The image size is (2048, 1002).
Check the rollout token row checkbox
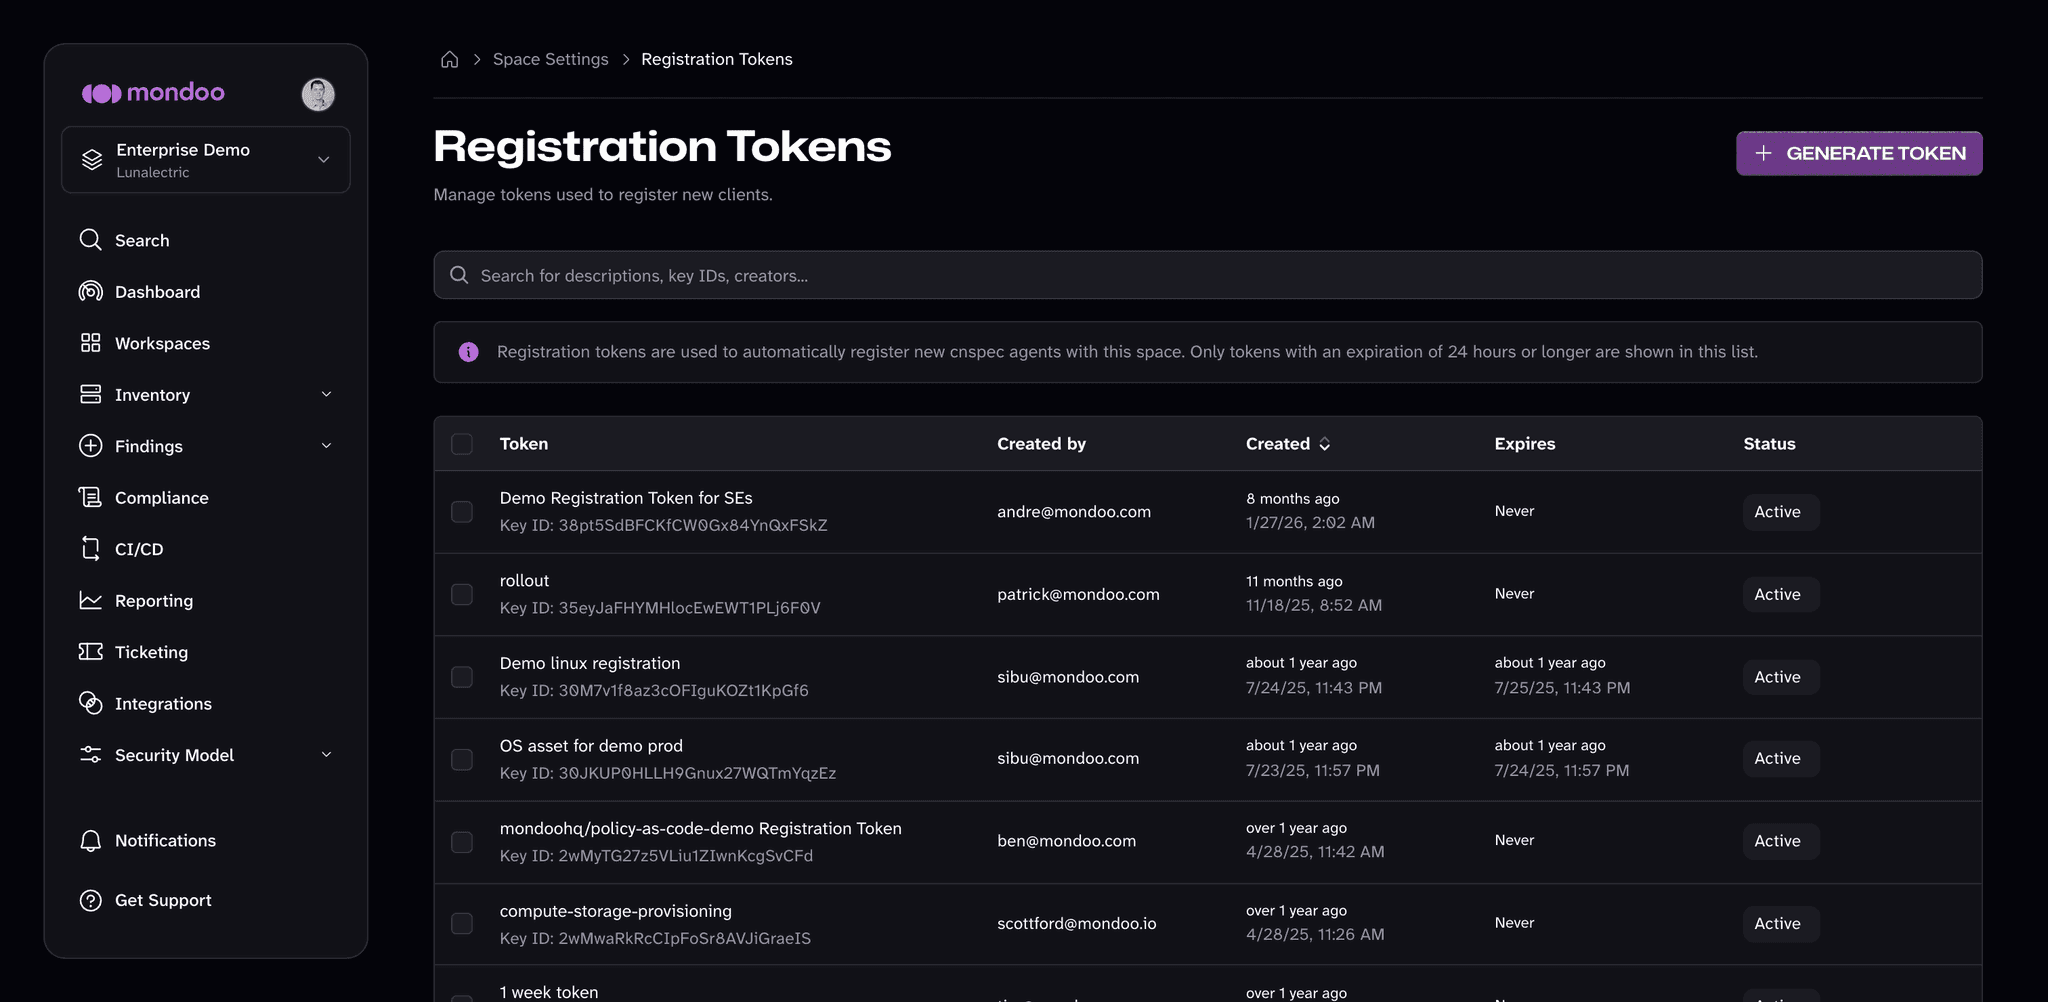[462, 595]
